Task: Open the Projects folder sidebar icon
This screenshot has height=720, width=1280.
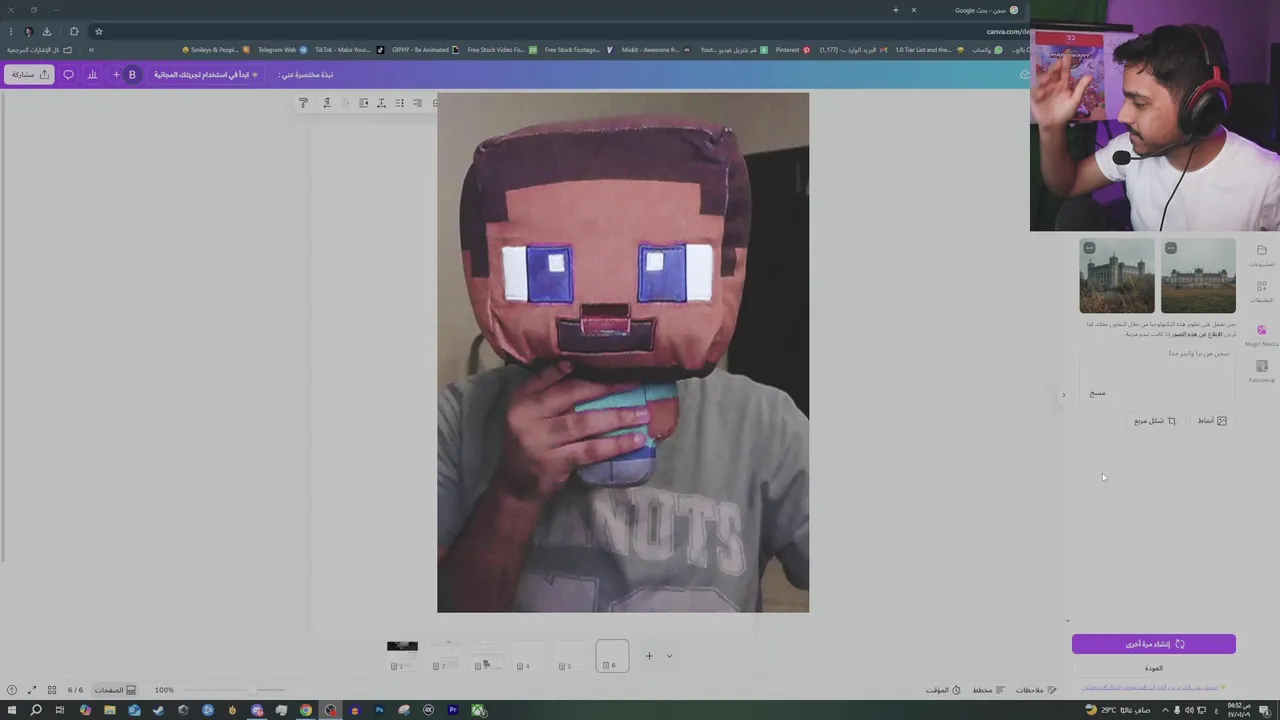Action: 1261,255
